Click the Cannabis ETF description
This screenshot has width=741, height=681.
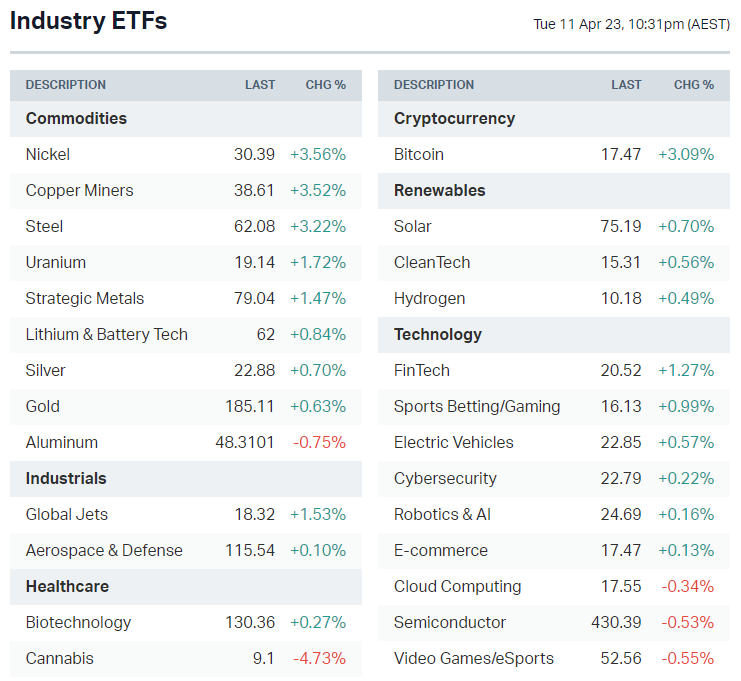pos(59,658)
